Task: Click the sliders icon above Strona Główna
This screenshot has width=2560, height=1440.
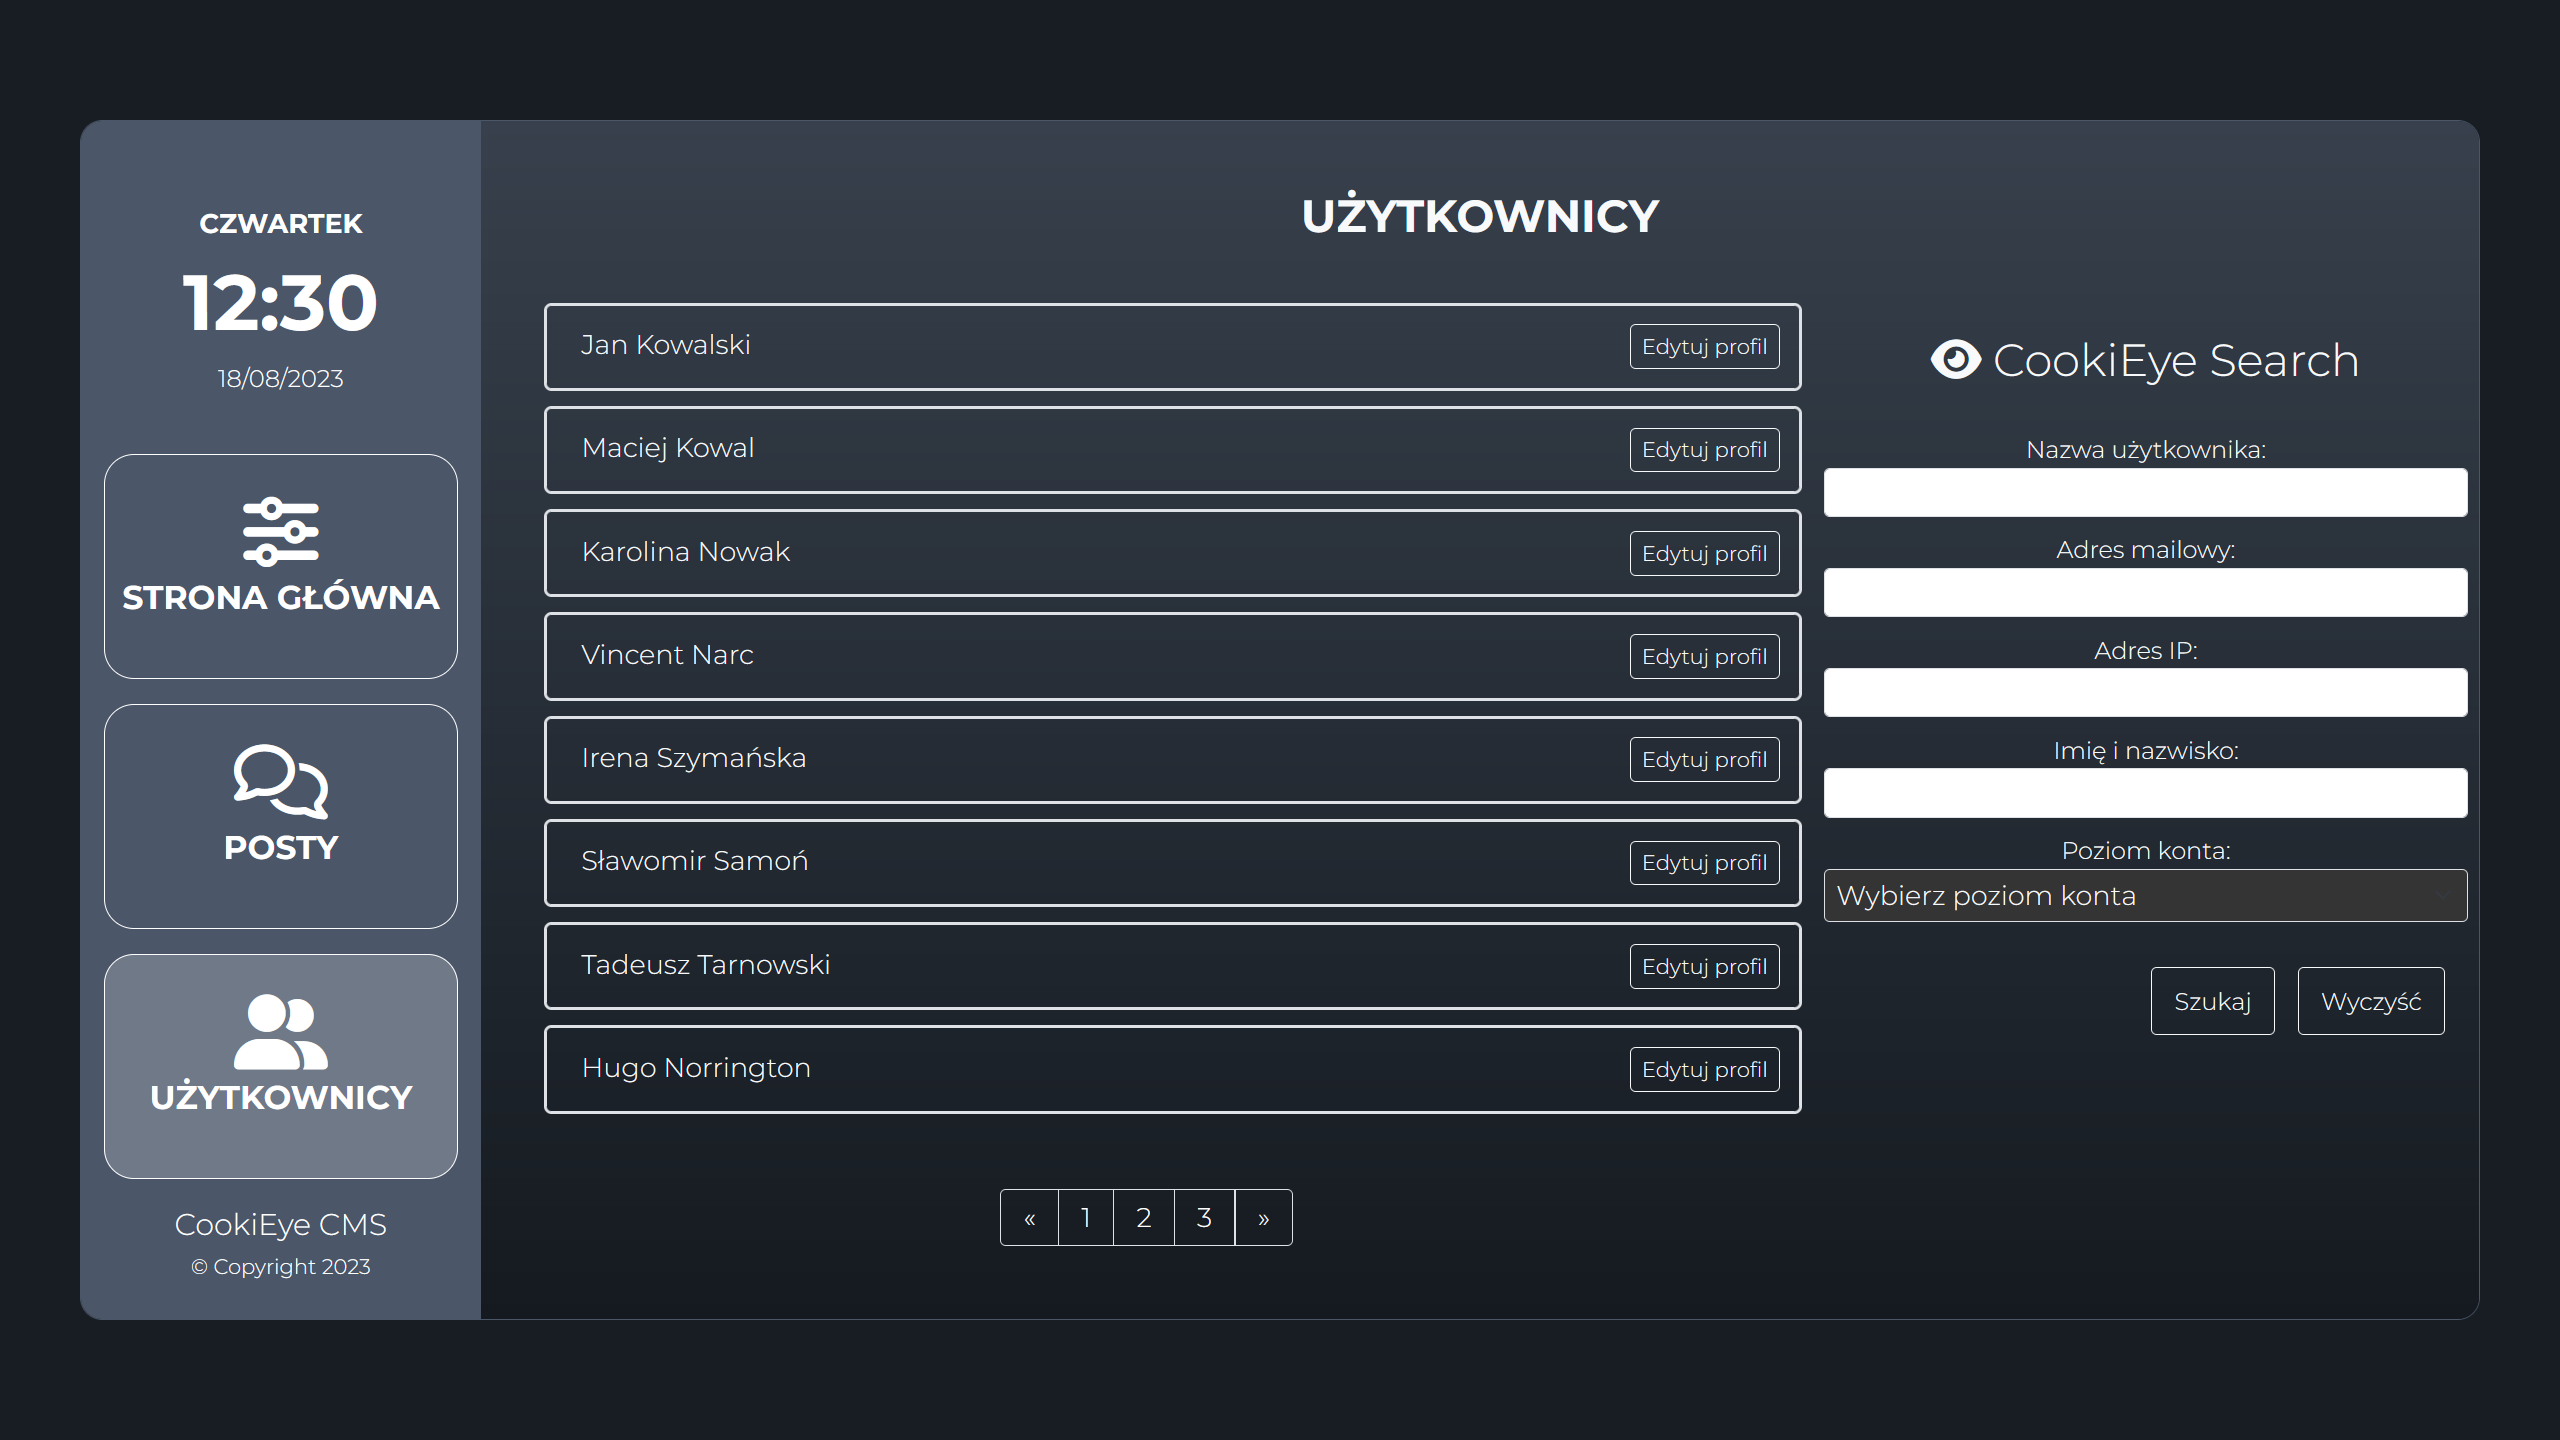Action: coord(280,531)
